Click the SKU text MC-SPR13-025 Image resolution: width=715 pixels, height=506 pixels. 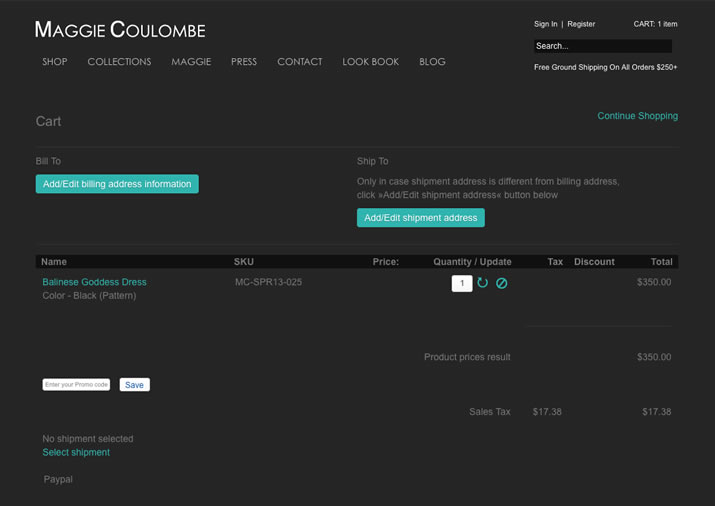point(269,282)
